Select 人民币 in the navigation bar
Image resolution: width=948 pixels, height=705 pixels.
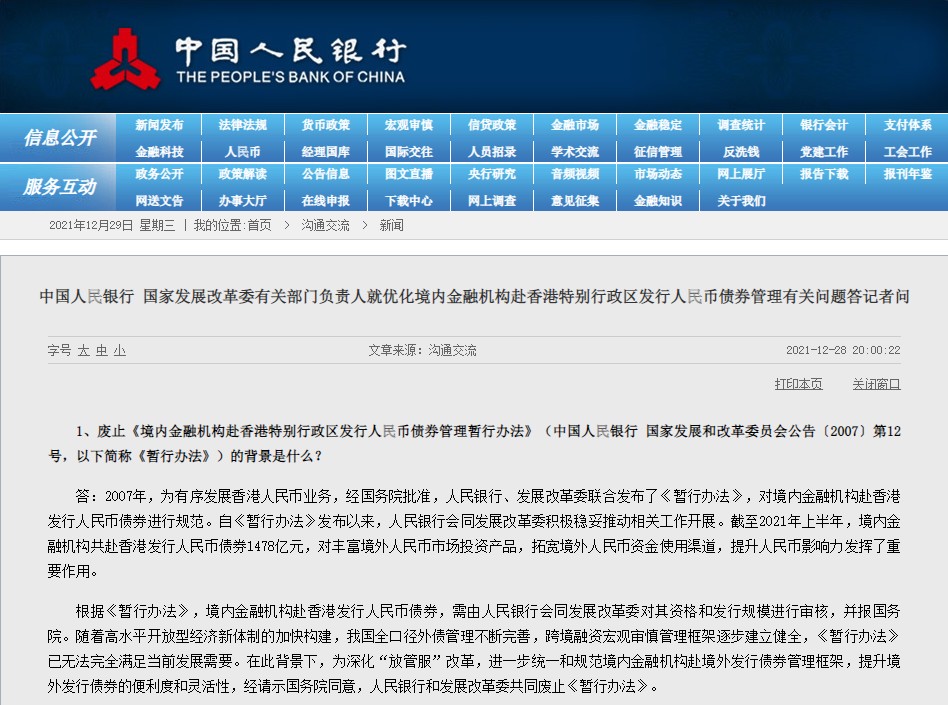pyautogui.click(x=242, y=152)
